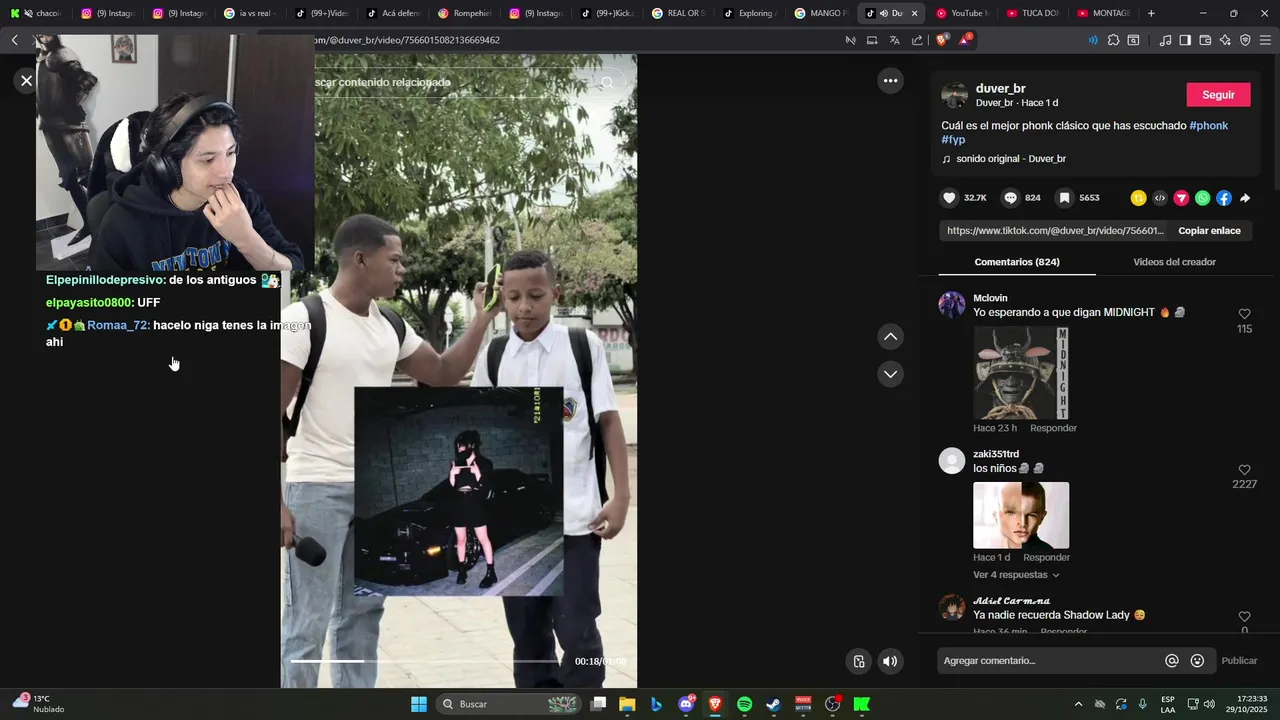Switch to Videos del creador tab
Image resolution: width=1280 pixels, height=720 pixels.
1174,262
